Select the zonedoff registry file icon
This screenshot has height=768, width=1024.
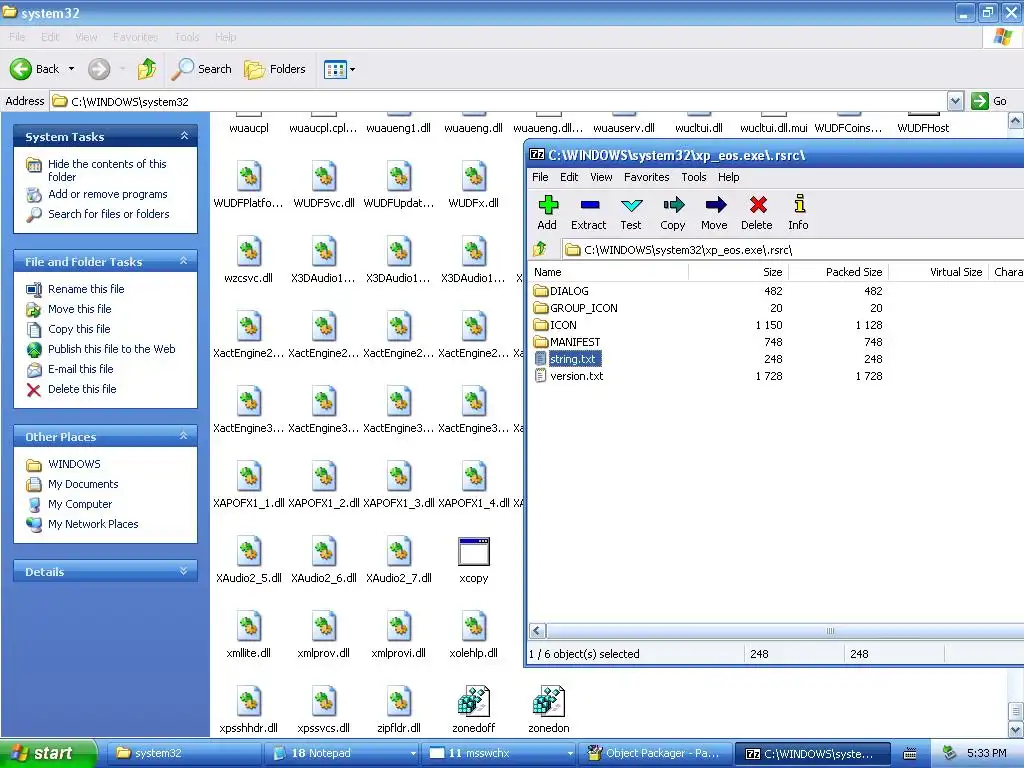pyautogui.click(x=473, y=702)
